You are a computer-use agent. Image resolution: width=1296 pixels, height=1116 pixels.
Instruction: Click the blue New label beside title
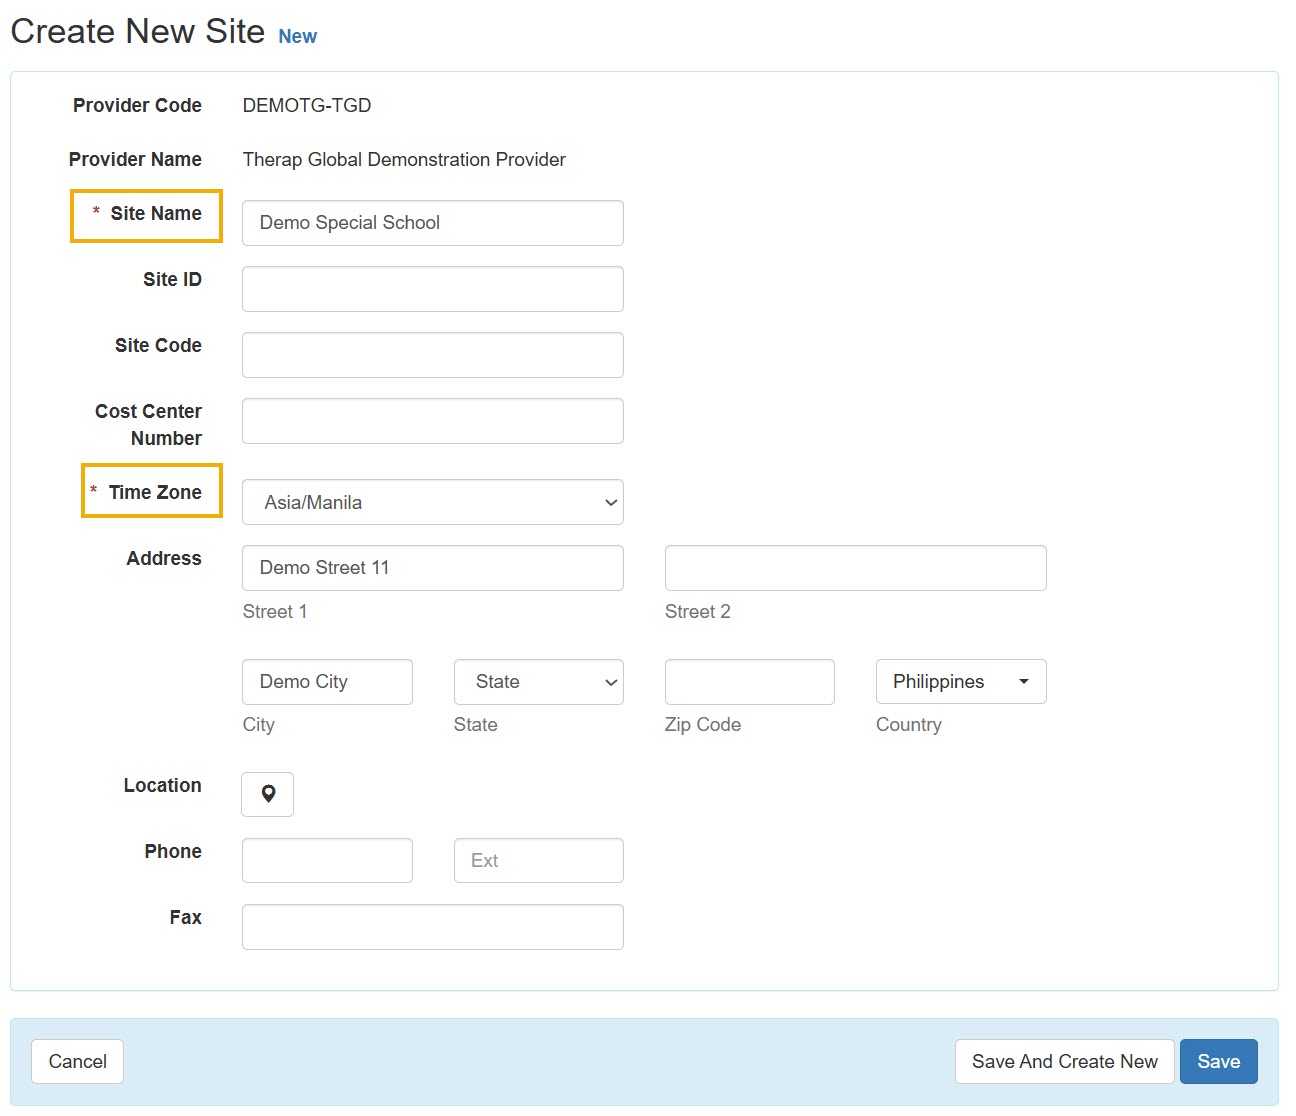coord(297,36)
